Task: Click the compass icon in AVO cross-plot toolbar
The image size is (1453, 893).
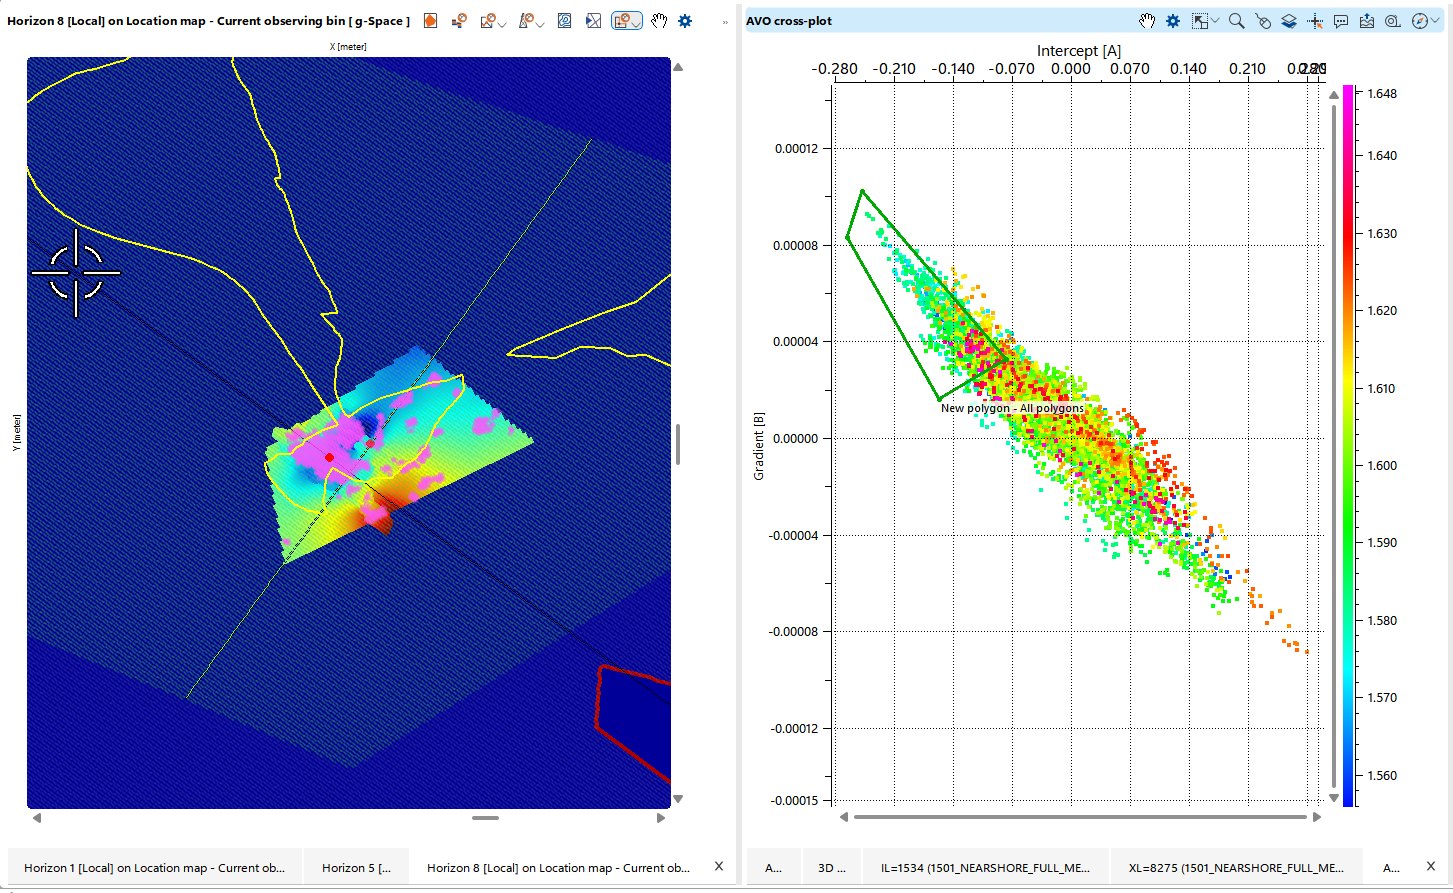Action: coord(1419,20)
